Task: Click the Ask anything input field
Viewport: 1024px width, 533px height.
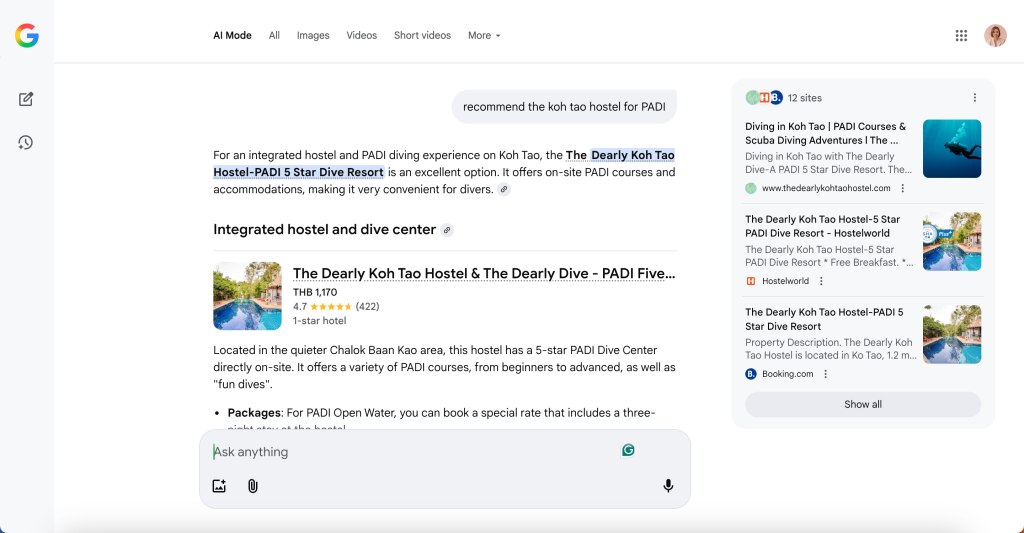Action: tap(410, 452)
